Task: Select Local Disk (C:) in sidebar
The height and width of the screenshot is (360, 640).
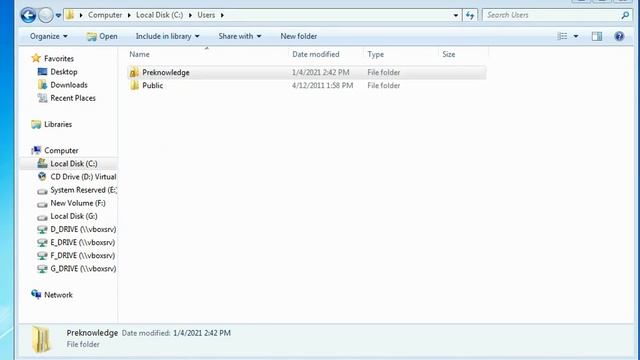Action: click(x=73, y=164)
